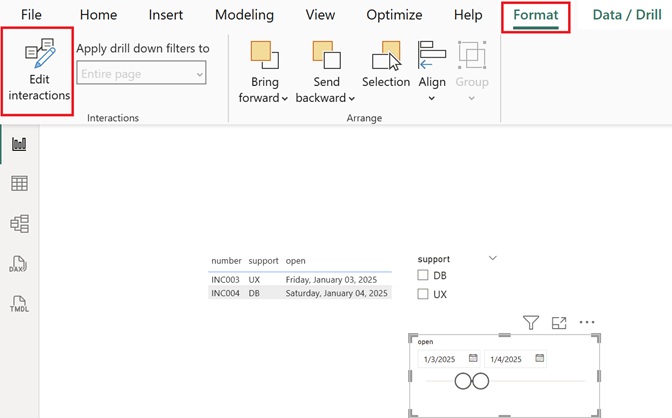Open the Align options
The image size is (672, 418).
432,71
